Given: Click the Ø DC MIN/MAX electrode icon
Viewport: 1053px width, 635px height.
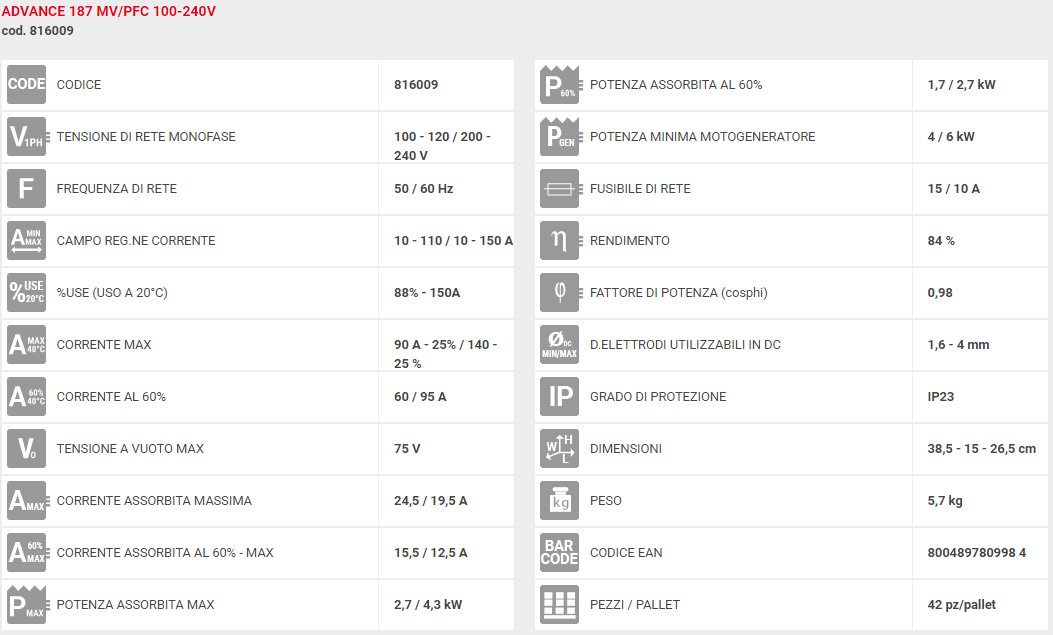Looking at the screenshot, I should pyautogui.click(x=559, y=344).
